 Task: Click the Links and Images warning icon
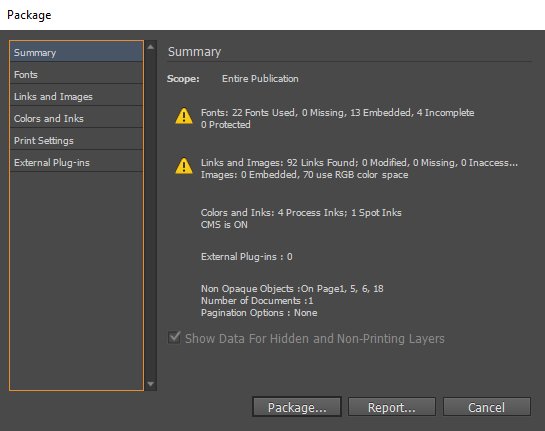coord(184,166)
